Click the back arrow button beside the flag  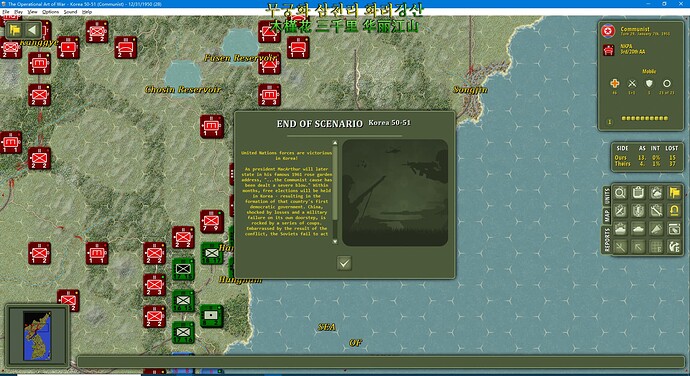33,30
